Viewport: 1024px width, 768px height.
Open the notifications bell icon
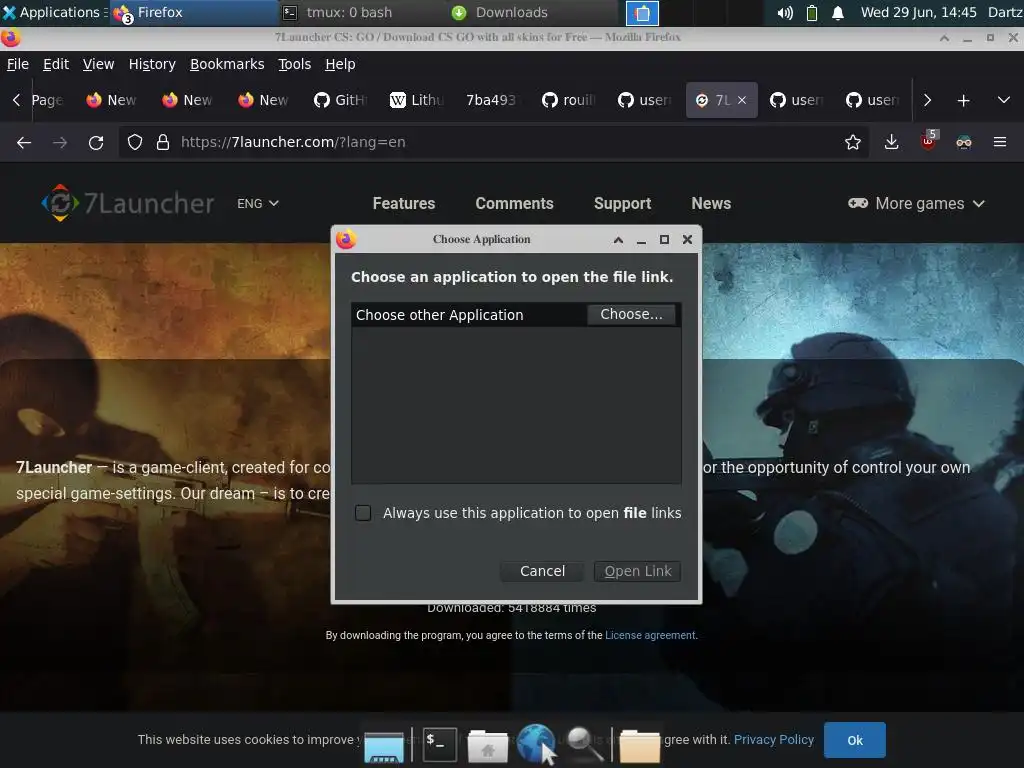[838, 12]
